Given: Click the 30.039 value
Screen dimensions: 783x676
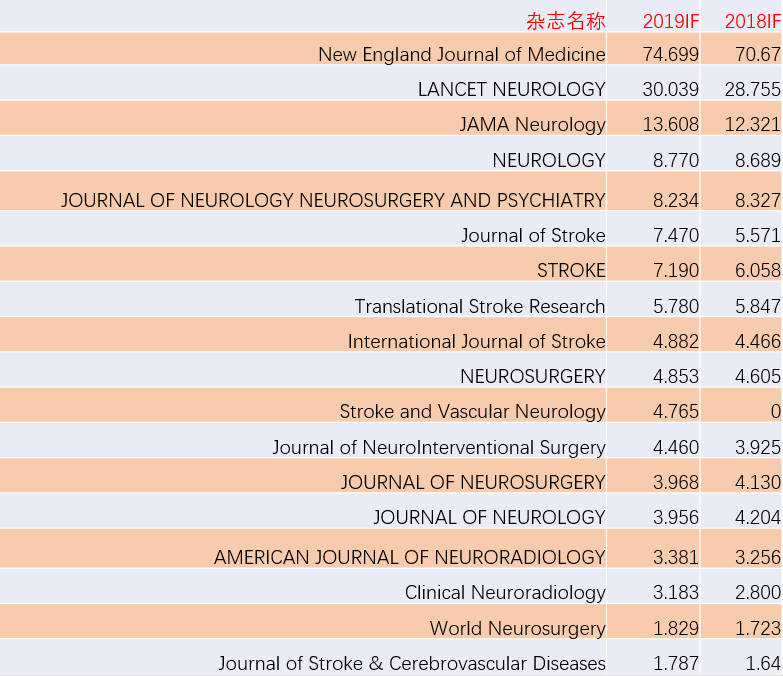Looking at the screenshot, I should tap(671, 89).
